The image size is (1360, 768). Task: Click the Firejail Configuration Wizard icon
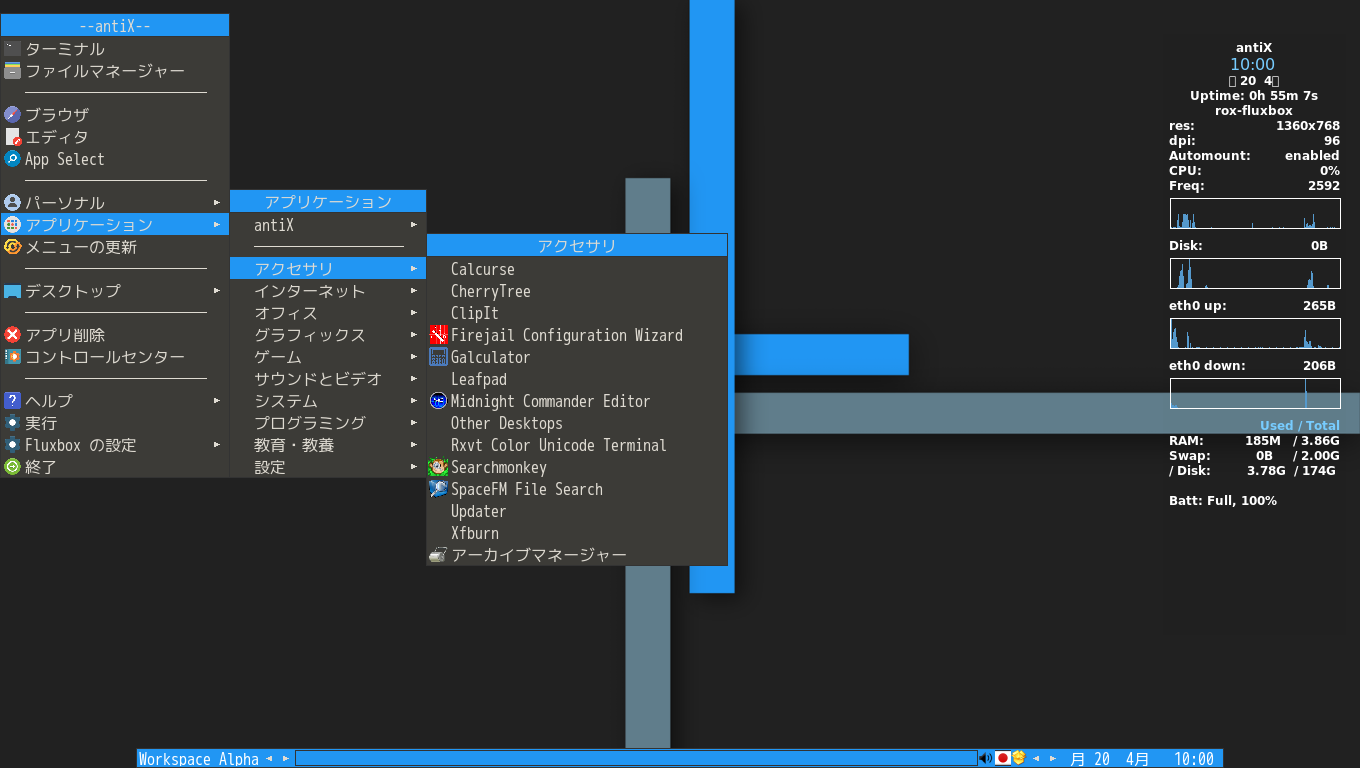438,335
